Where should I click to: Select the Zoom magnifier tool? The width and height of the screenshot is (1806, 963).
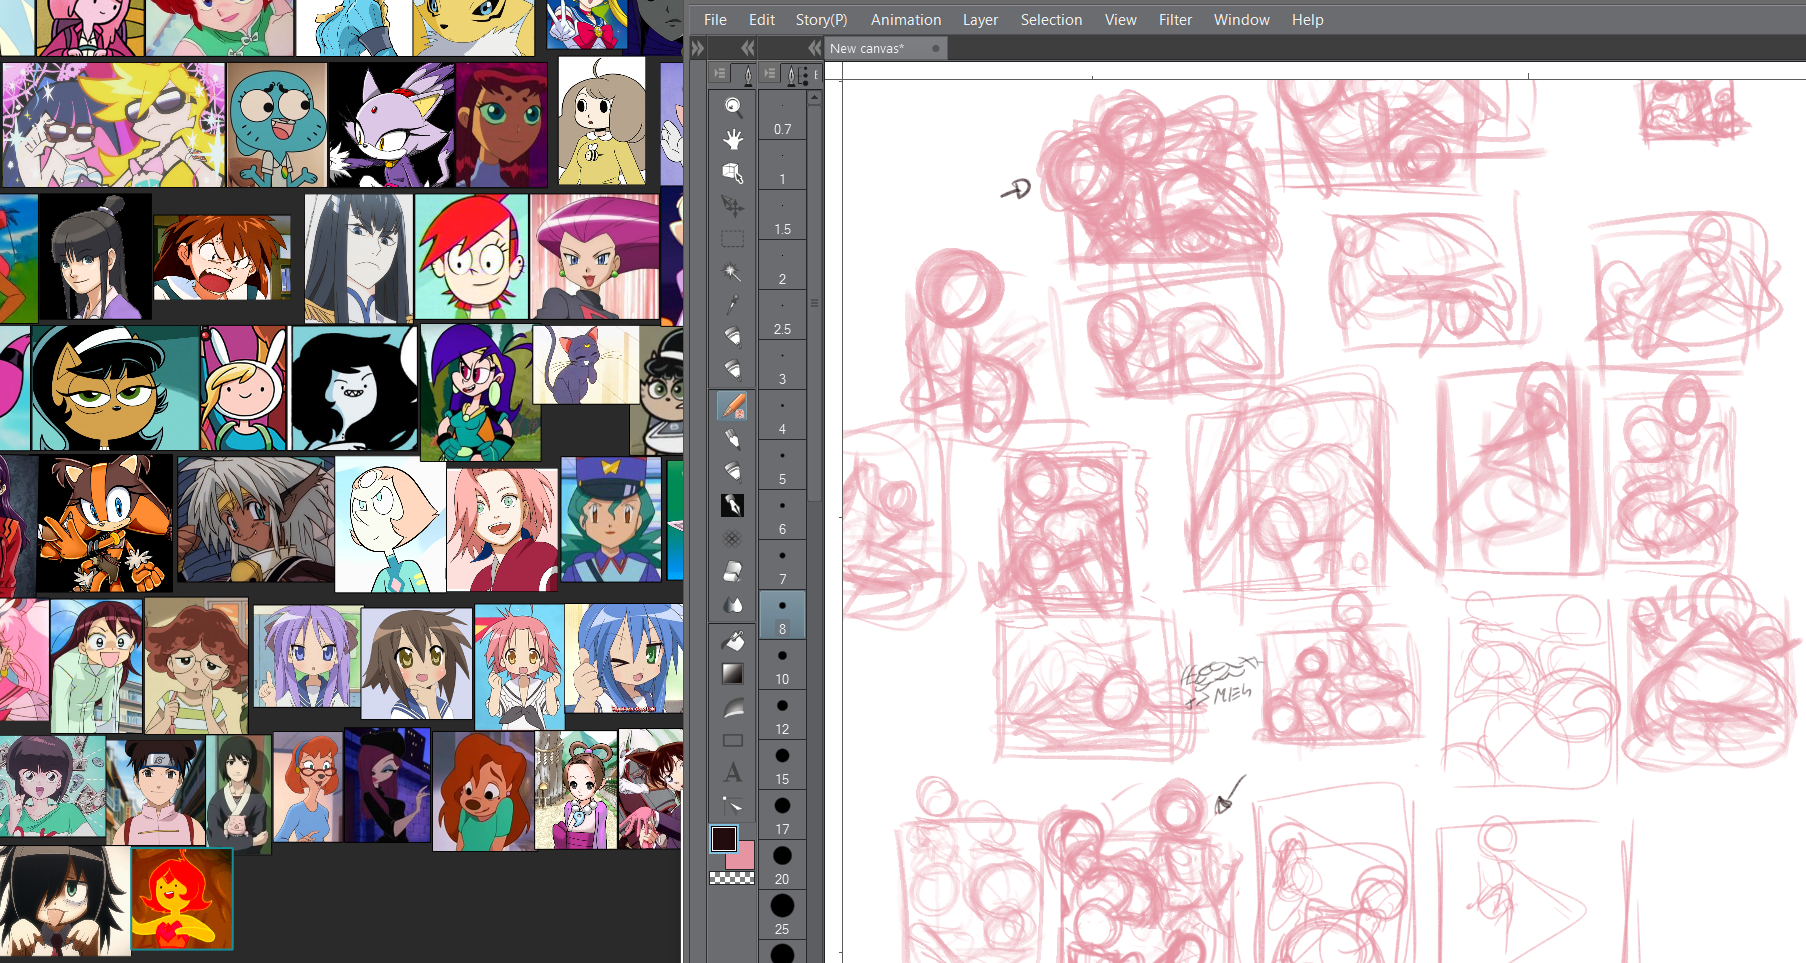[x=733, y=106]
